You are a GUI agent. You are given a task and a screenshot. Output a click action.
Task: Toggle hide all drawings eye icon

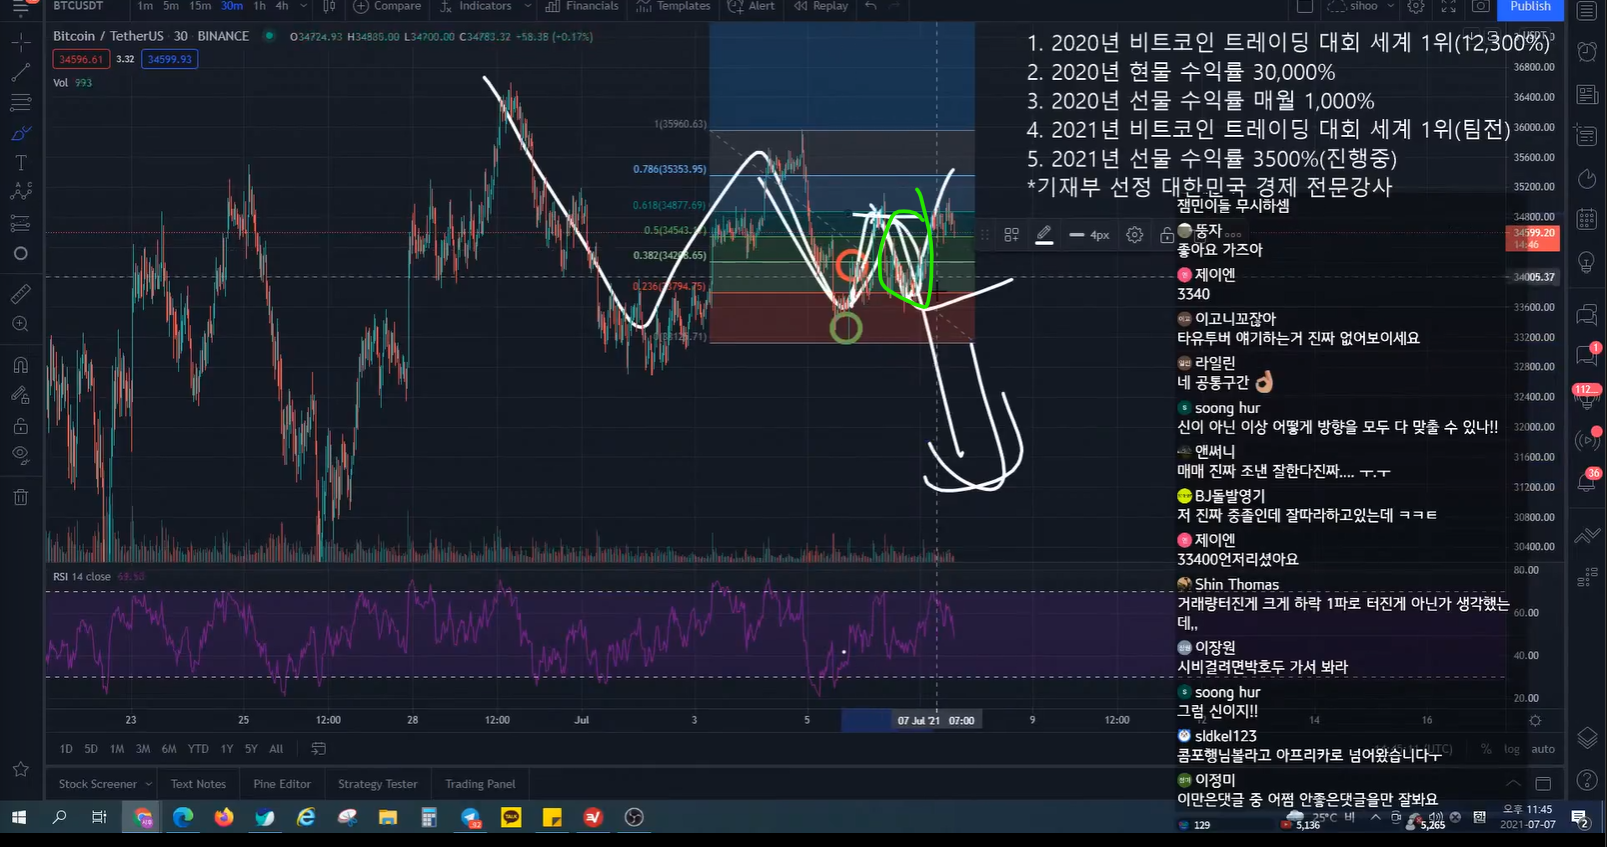point(20,456)
